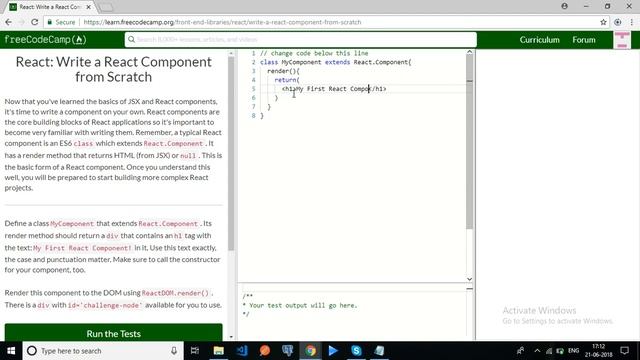
Task: Show hidden system tray icons
Action: (537, 351)
